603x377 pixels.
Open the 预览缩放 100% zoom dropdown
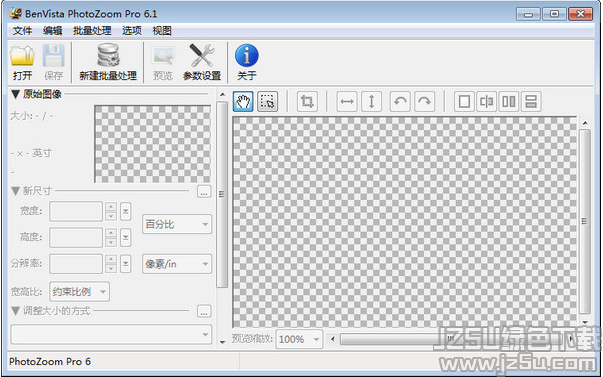tap(299, 339)
